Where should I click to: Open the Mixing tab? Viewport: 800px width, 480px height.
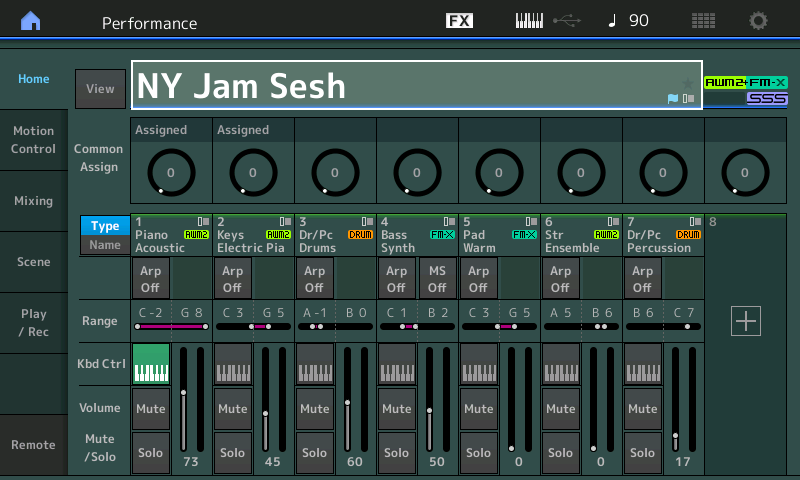coord(34,201)
